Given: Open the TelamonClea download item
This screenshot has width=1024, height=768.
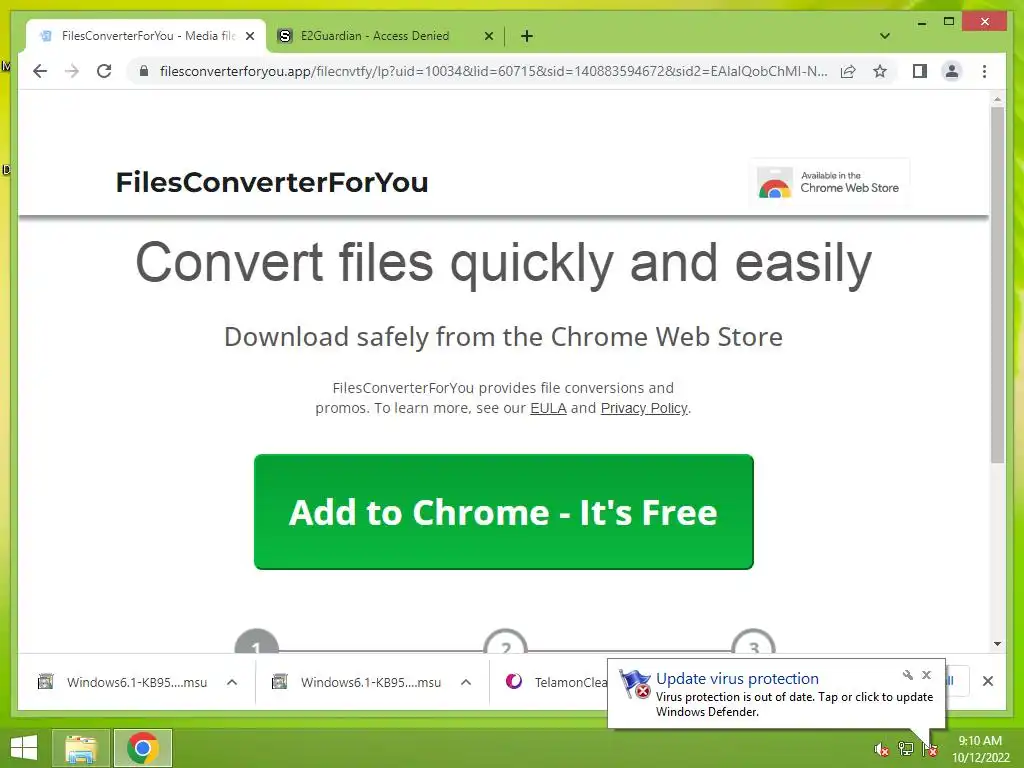Looking at the screenshot, I should pos(555,682).
